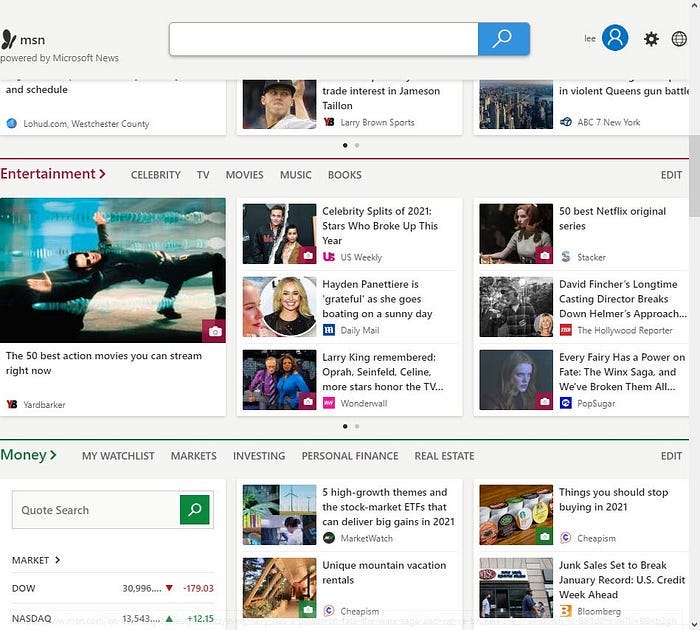The height and width of the screenshot is (630, 700).
Task: Open the INVESTING tab in Money
Action: (259, 456)
